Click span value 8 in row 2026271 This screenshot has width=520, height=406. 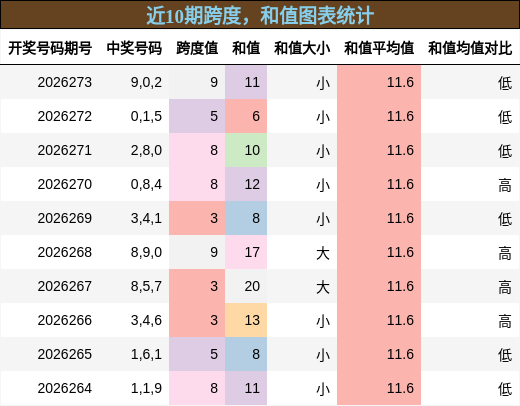coord(197,150)
